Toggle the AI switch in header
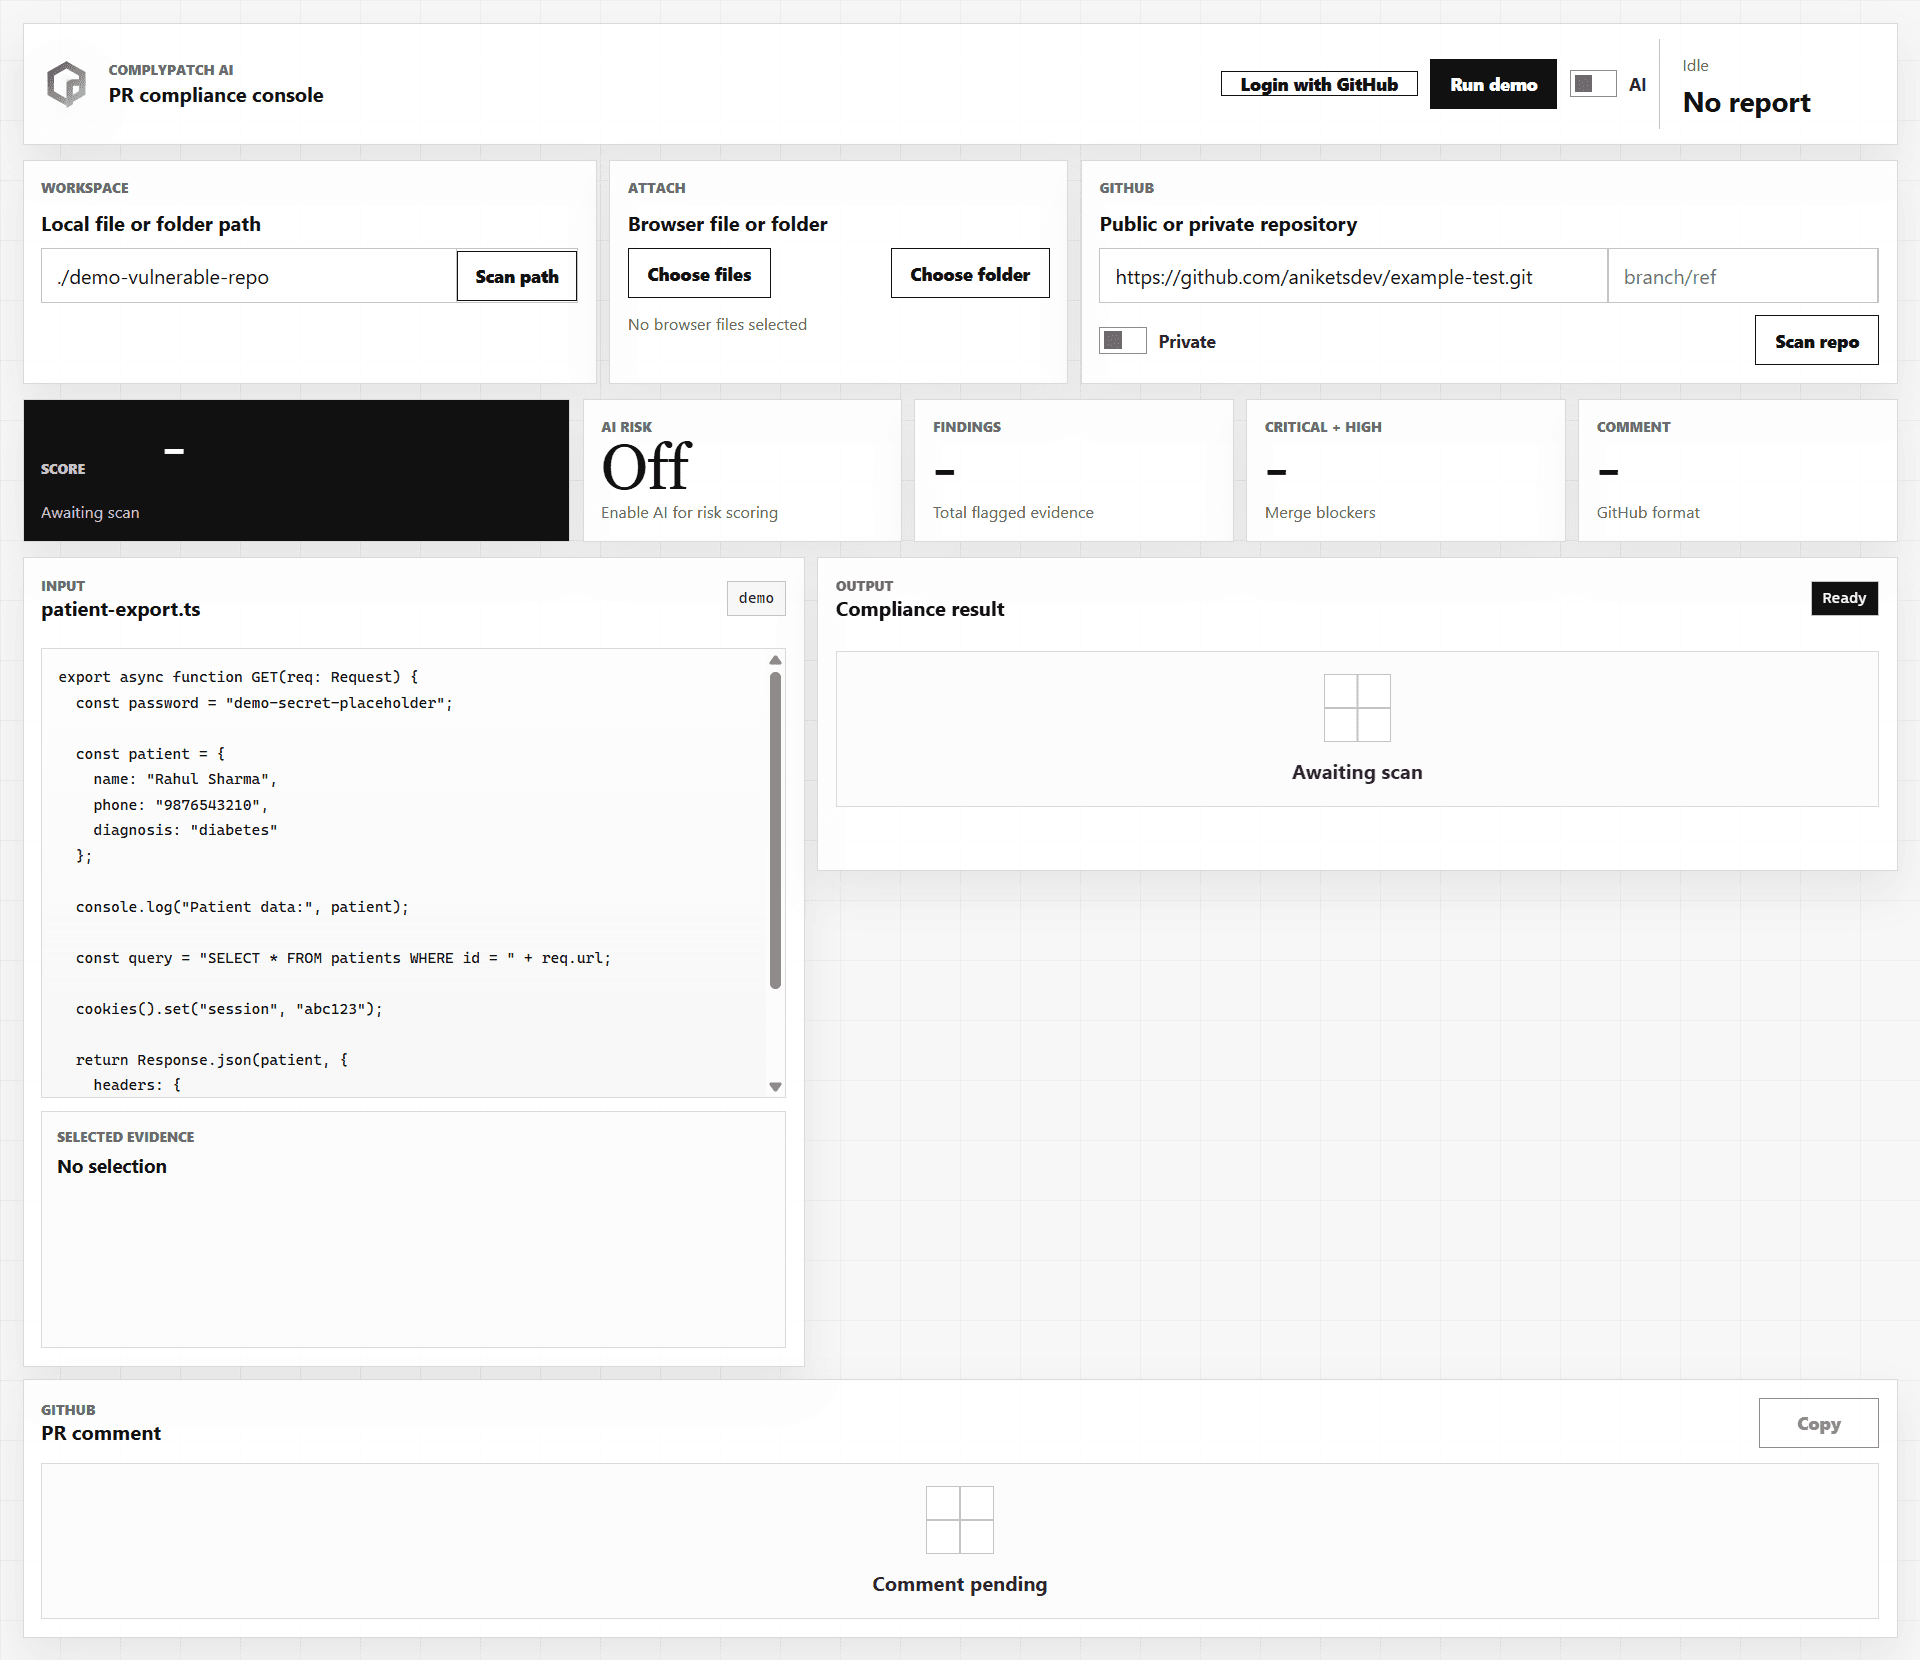The width and height of the screenshot is (1920, 1660). [x=1593, y=84]
